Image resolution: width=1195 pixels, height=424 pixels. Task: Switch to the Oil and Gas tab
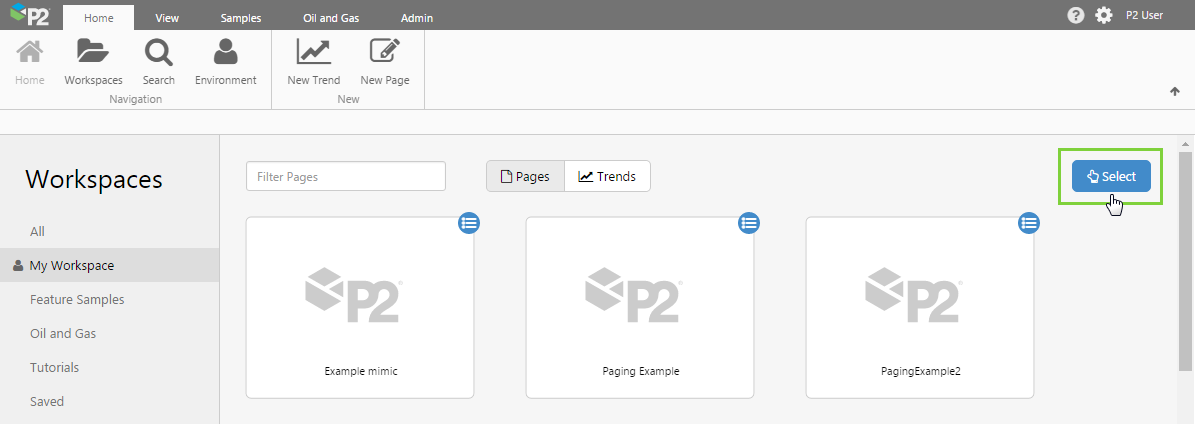click(331, 18)
